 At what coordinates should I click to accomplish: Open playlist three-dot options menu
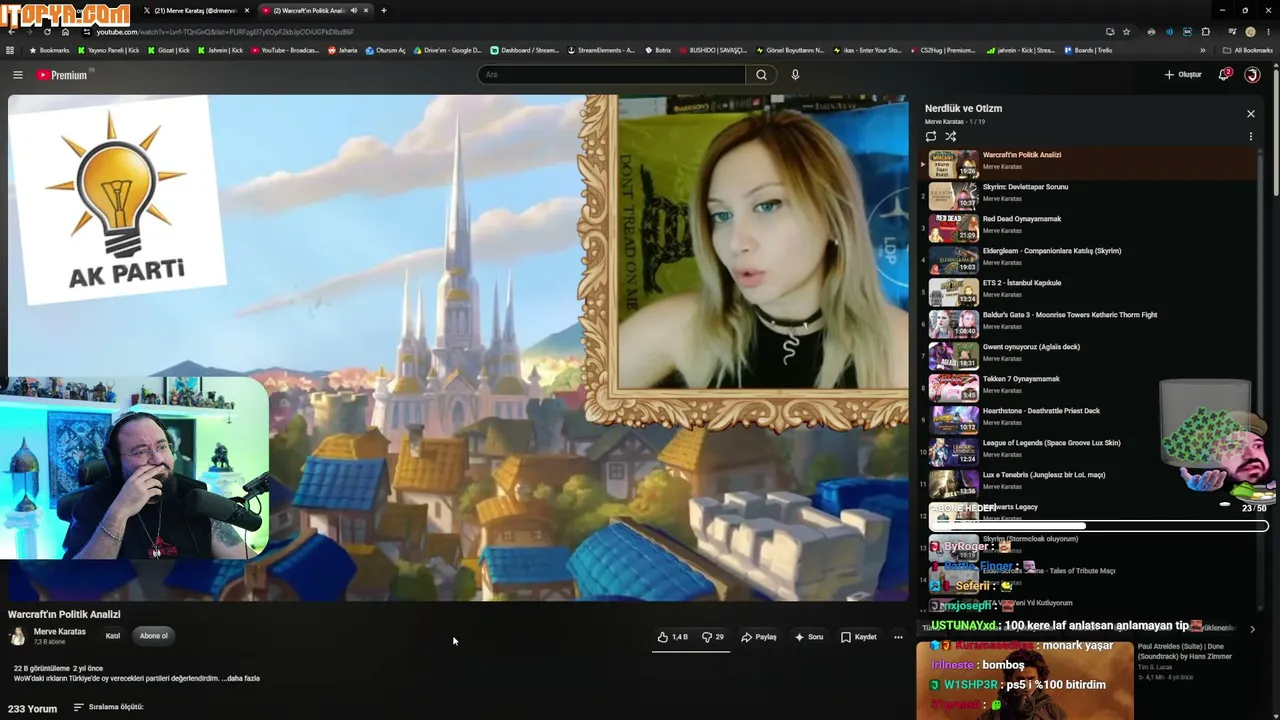tap(1250, 136)
